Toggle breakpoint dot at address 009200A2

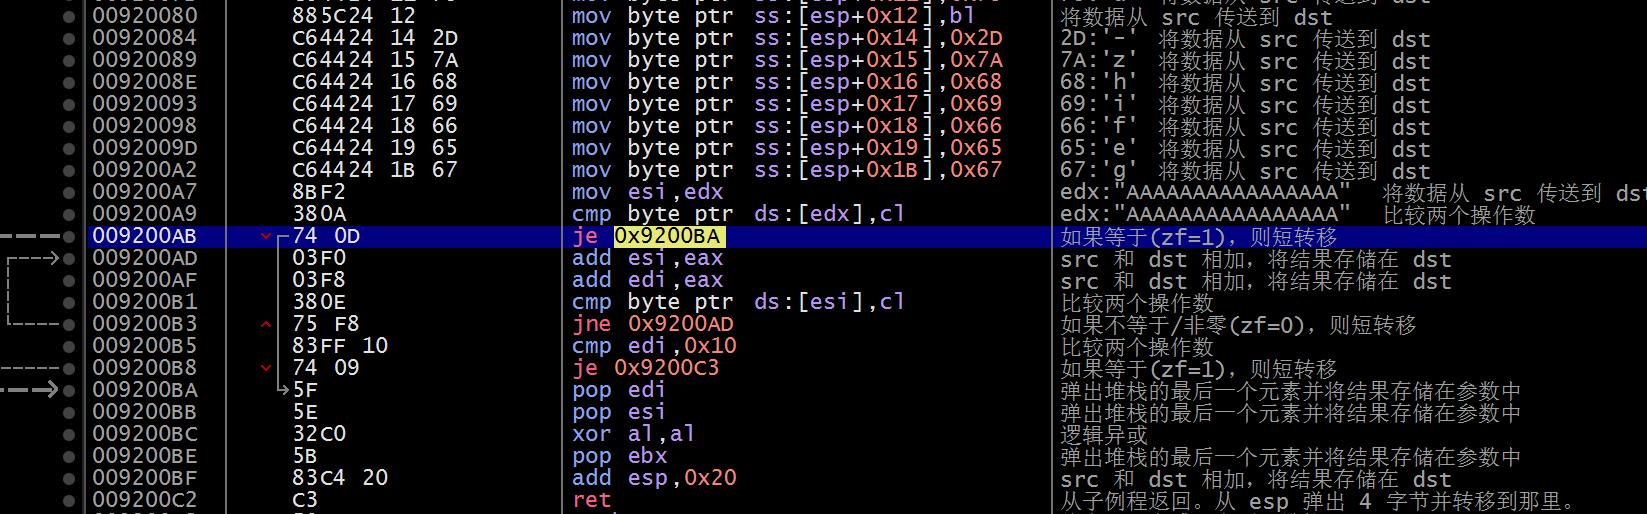pos(69,171)
